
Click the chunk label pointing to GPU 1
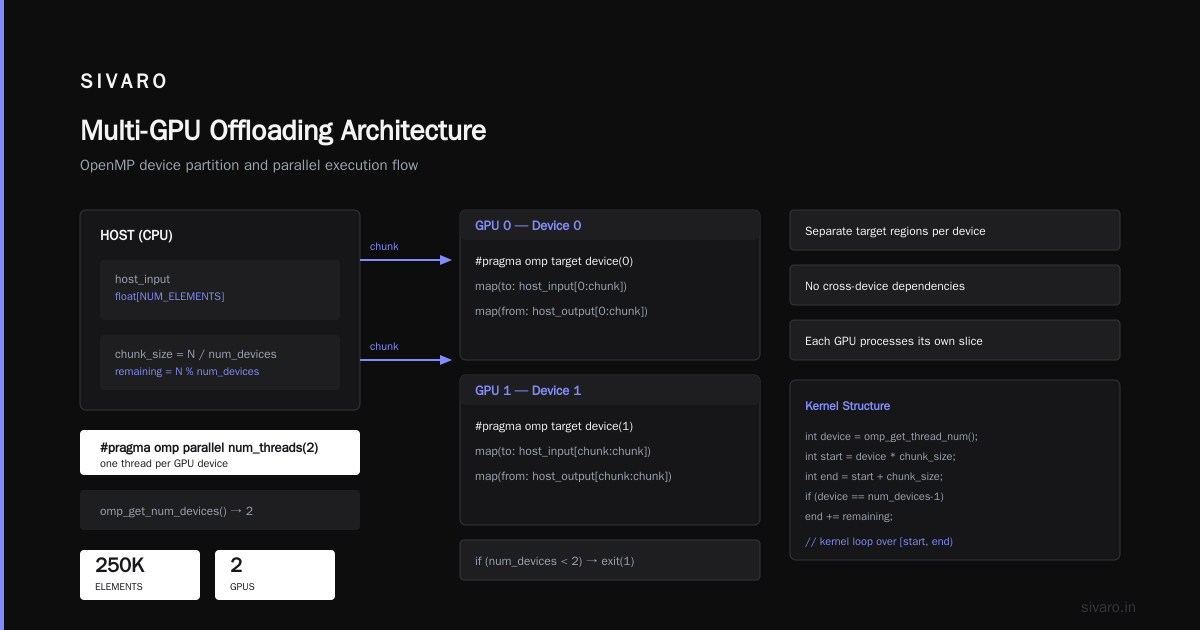point(384,346)
